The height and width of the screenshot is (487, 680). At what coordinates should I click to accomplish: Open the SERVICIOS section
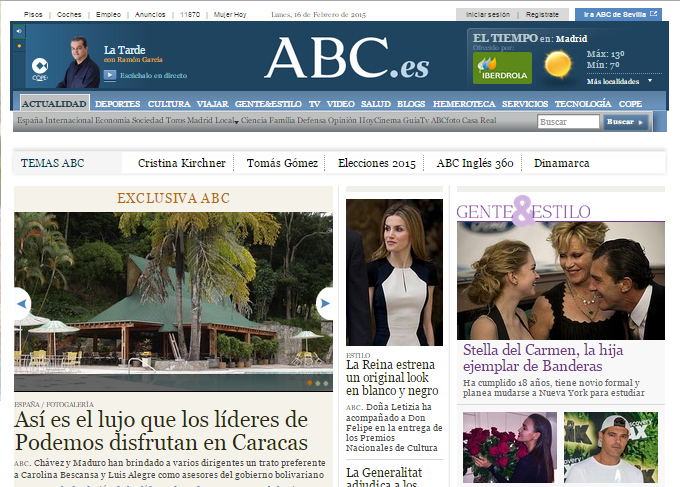click(525, 104)
